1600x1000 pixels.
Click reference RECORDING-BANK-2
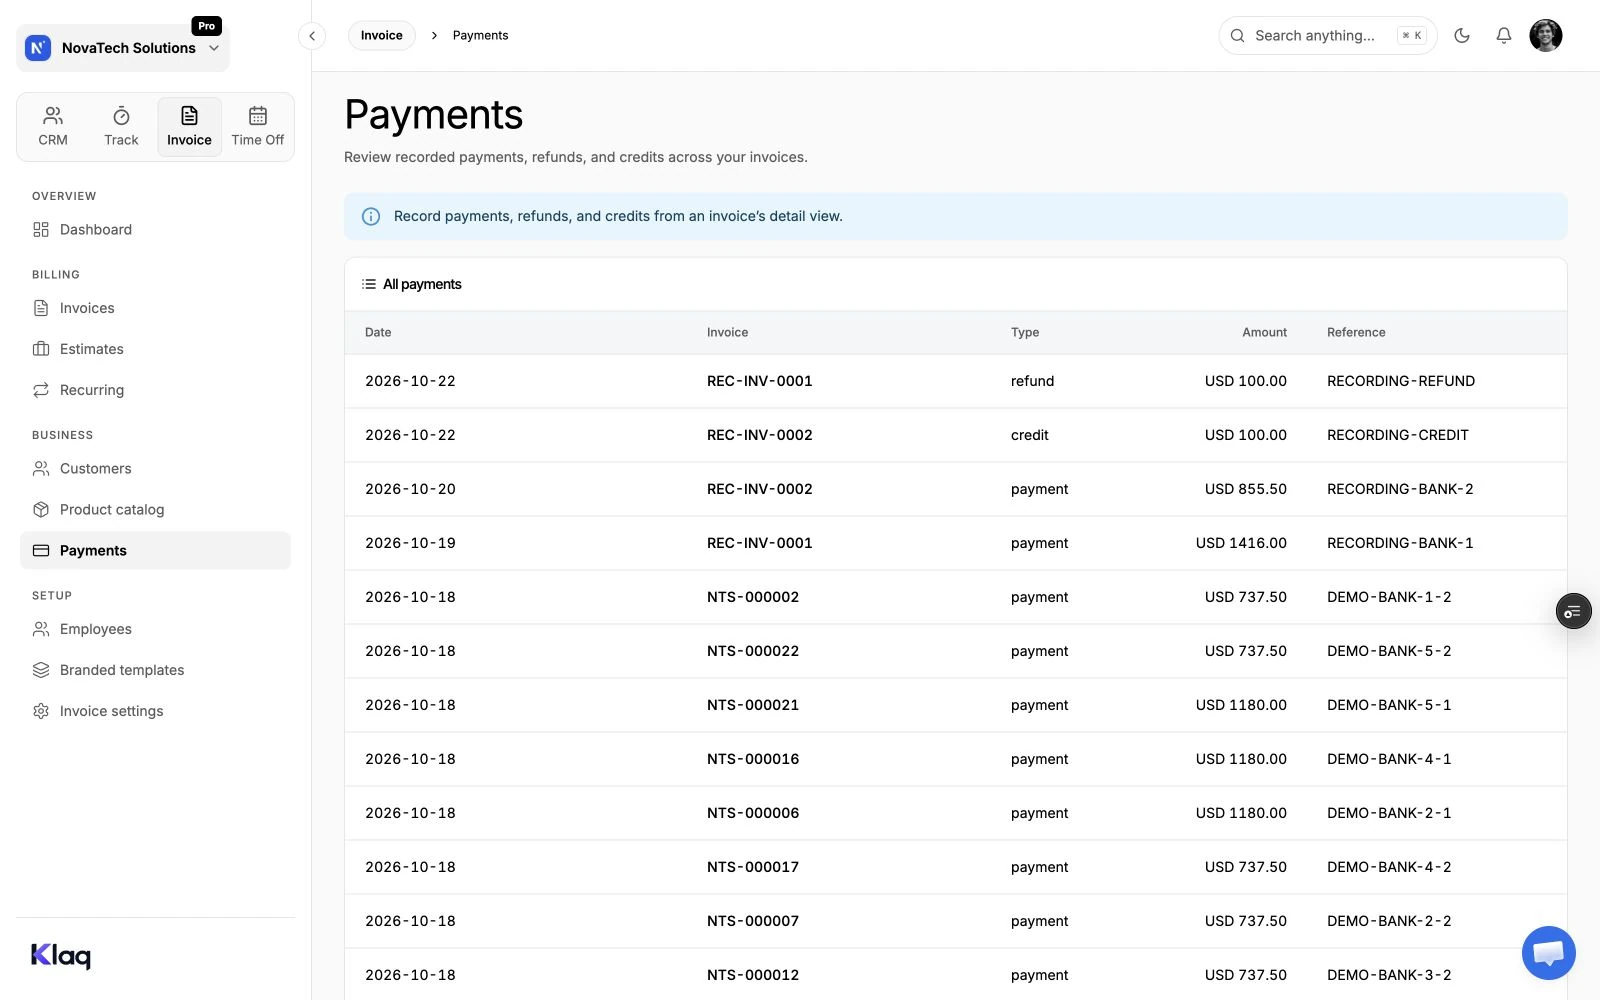pyautogui.click(x=1400, y=489)
